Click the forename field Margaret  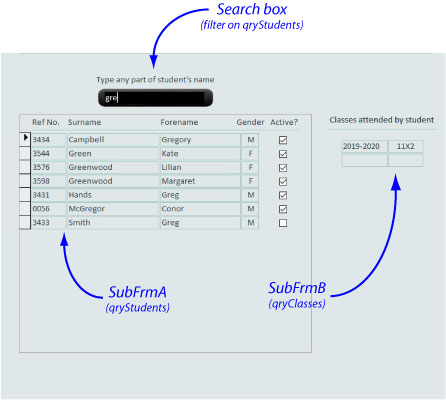click(x=200, y=181)
